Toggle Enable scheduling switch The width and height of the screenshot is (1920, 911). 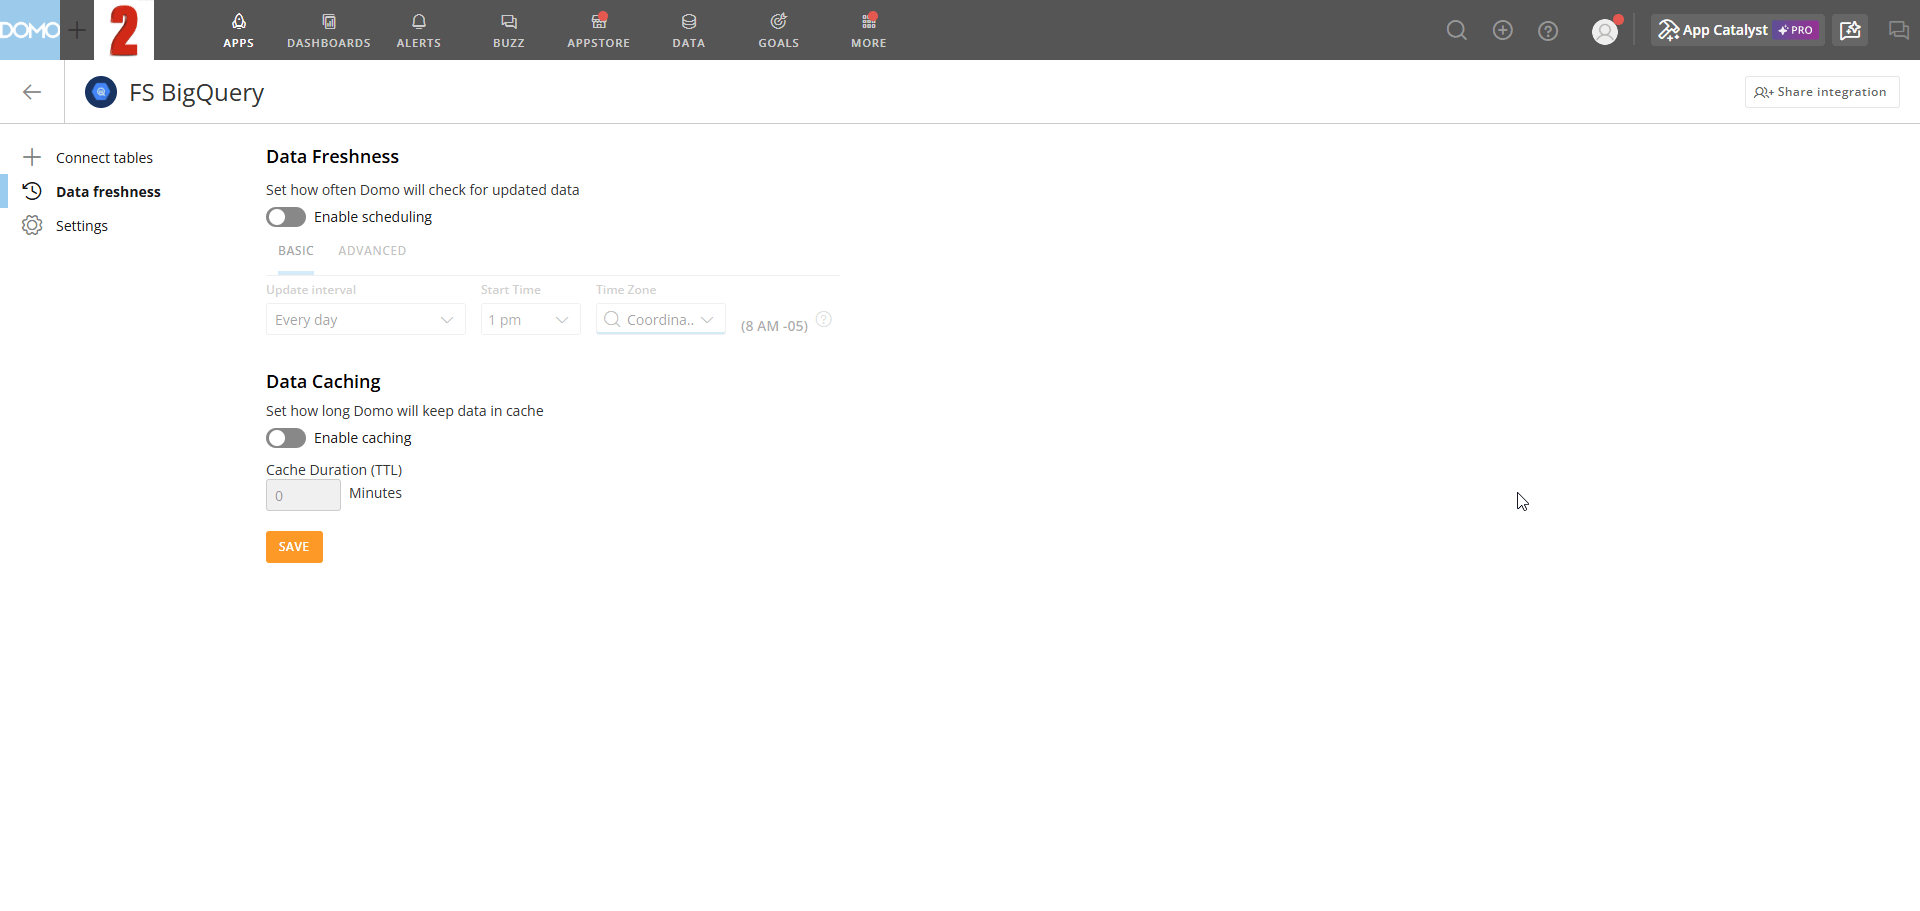(x=286, y=217)
